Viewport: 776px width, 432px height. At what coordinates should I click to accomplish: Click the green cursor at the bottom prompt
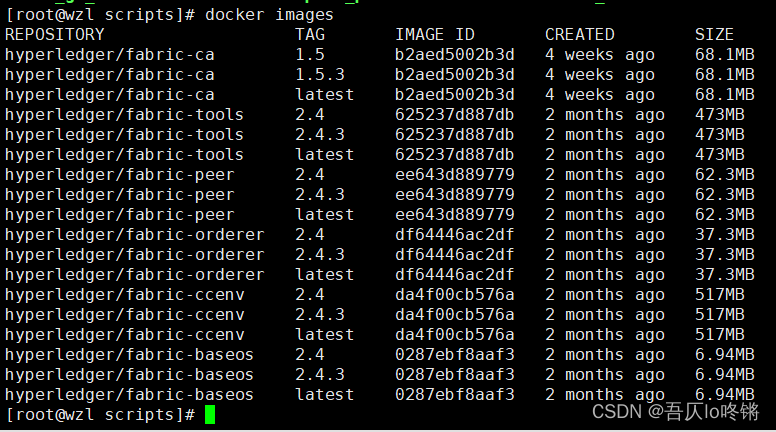coord(210,415)
